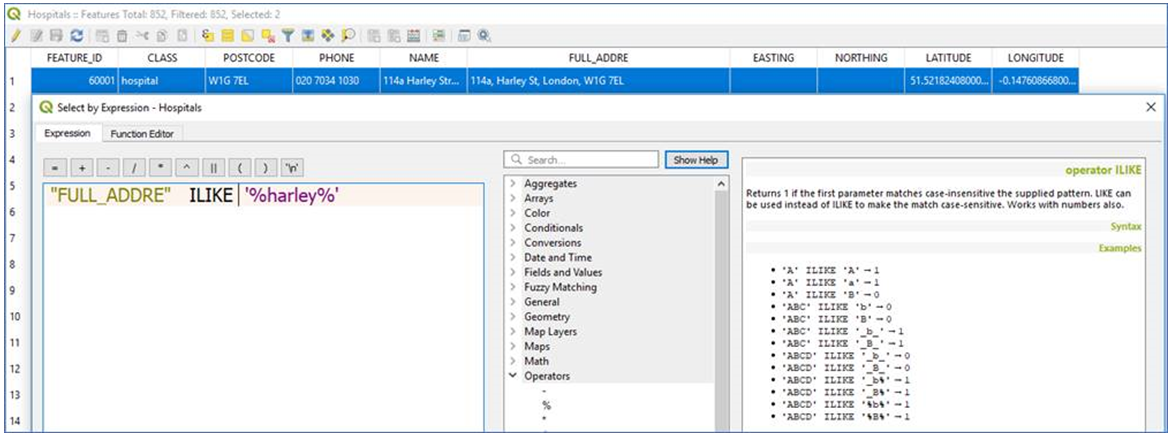Image resolution: width=1172 pixels, height=438 pixels.
Task: Expand the Fields and Values group
Action: pyautogui.click(x=512, y=273)
